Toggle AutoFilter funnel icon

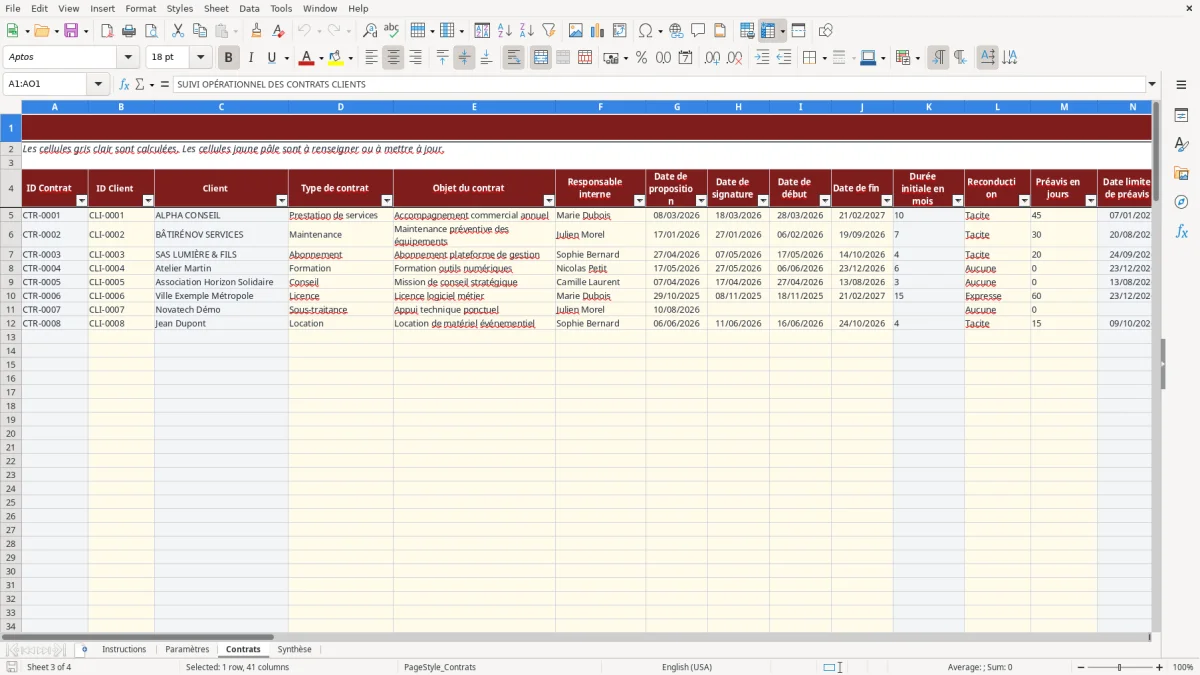[548, 31]
